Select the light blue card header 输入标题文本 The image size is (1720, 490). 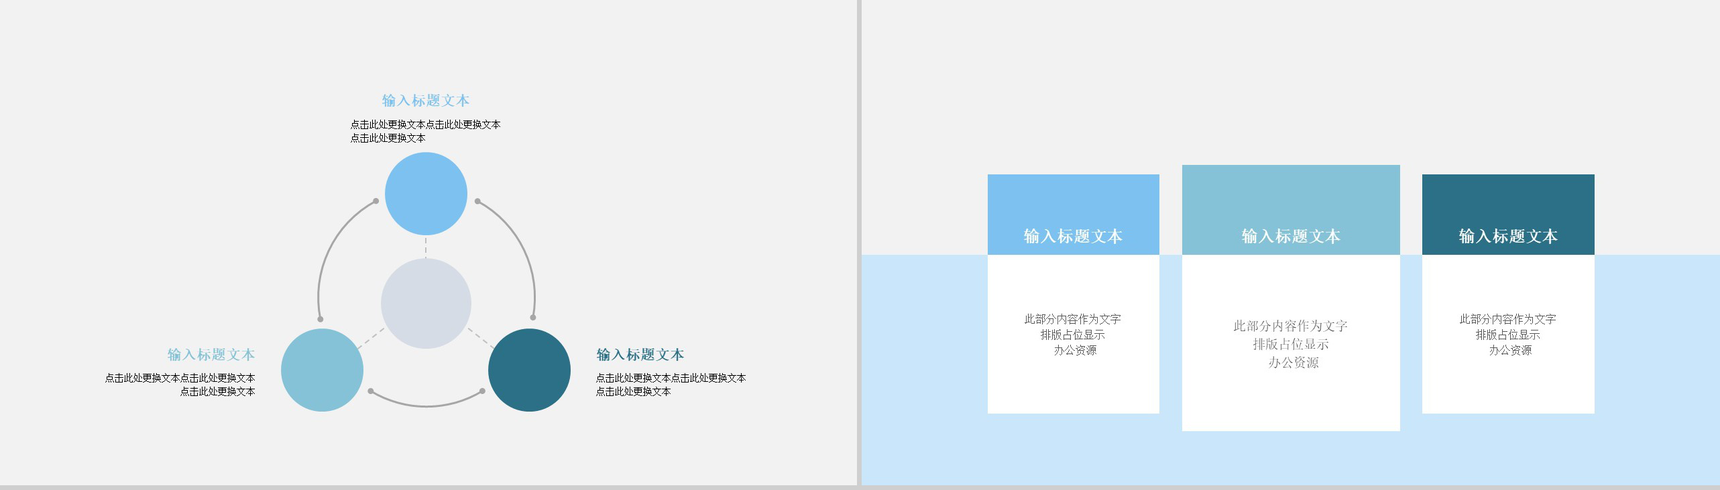(1073, 215)
